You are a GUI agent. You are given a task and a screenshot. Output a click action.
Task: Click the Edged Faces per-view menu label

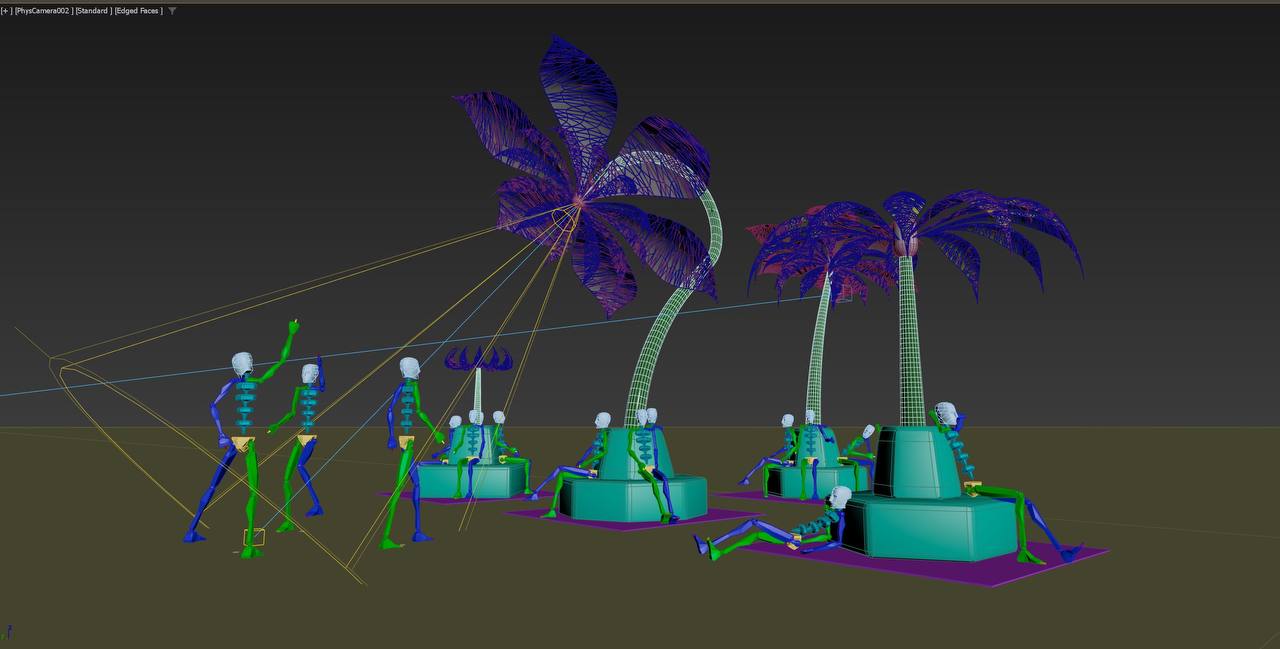[x=139, y=11]
